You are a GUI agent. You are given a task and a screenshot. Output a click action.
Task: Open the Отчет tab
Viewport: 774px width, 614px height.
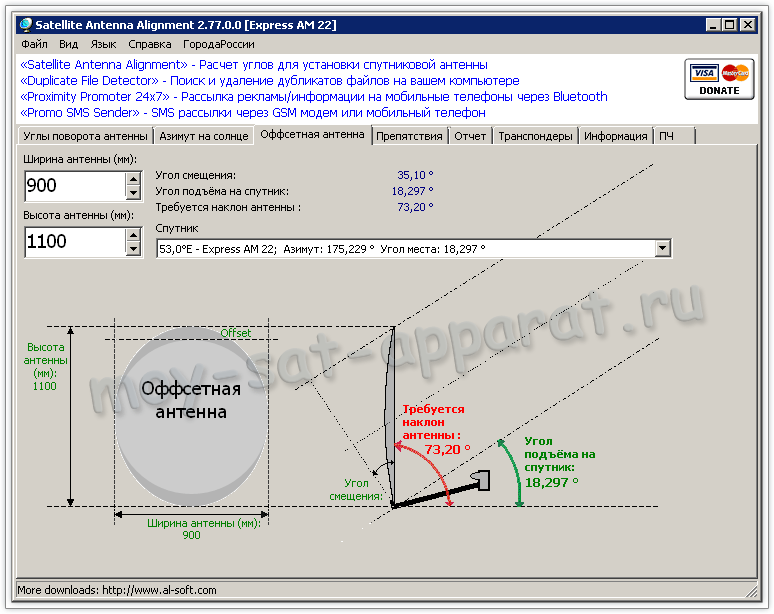click(470, 136)
